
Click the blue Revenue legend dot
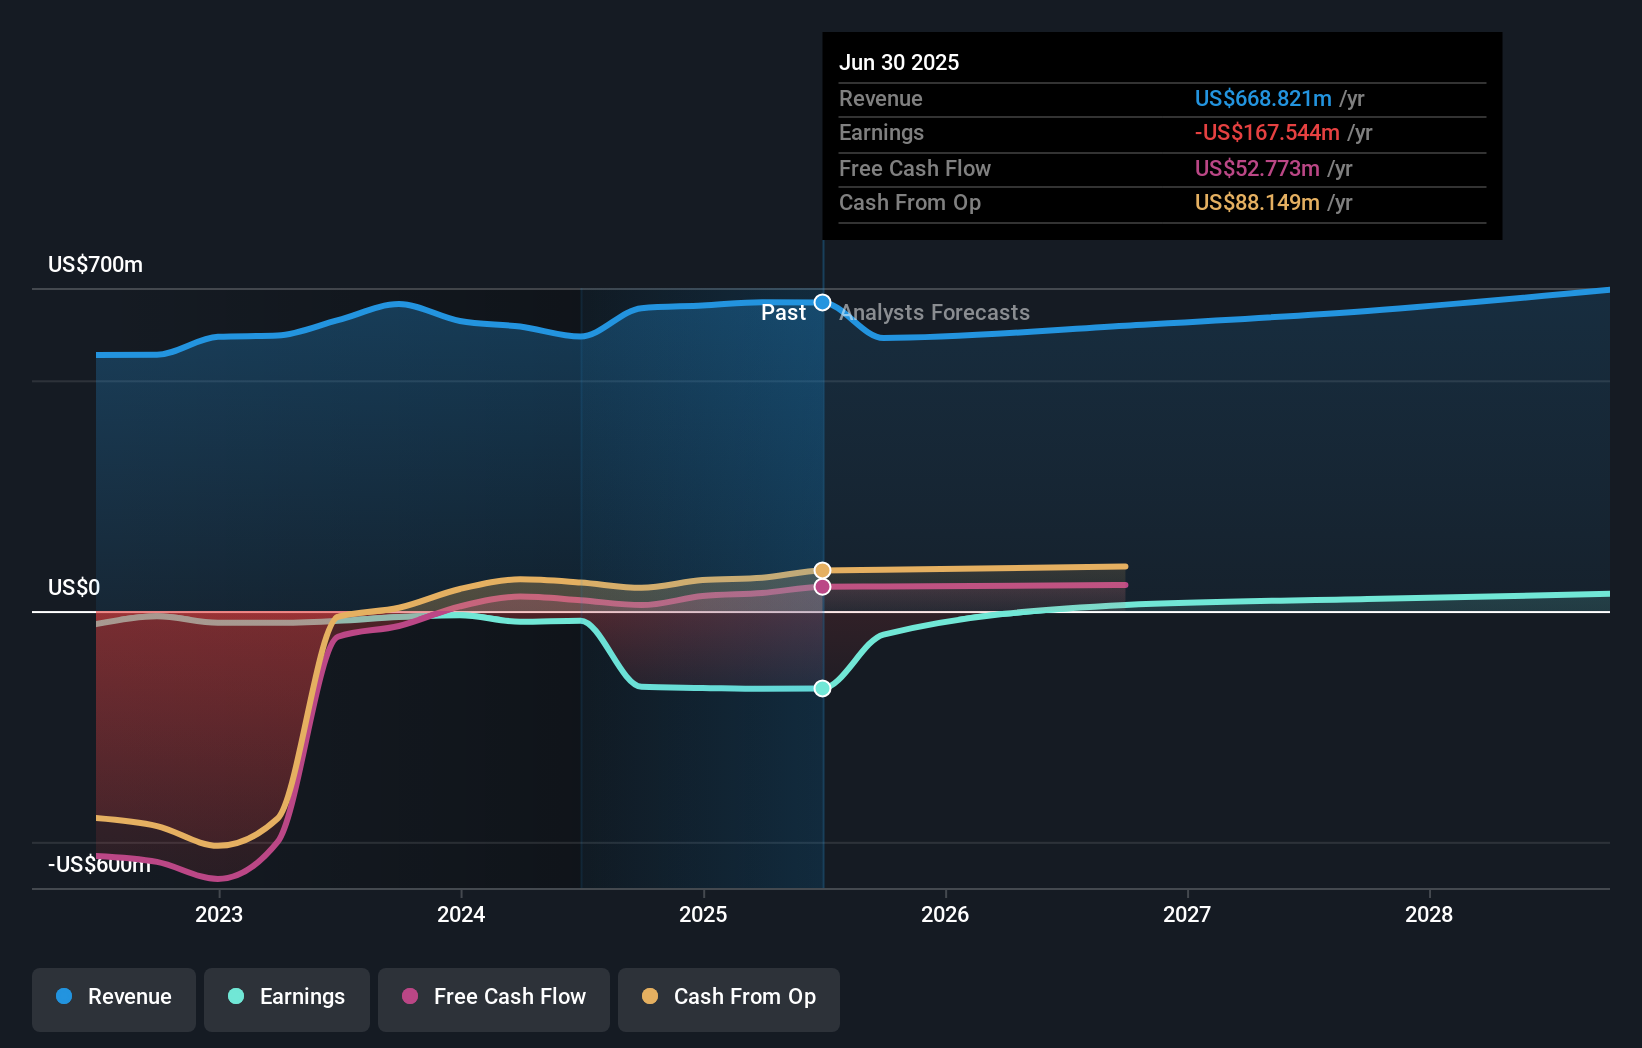(x=64, y=997)
